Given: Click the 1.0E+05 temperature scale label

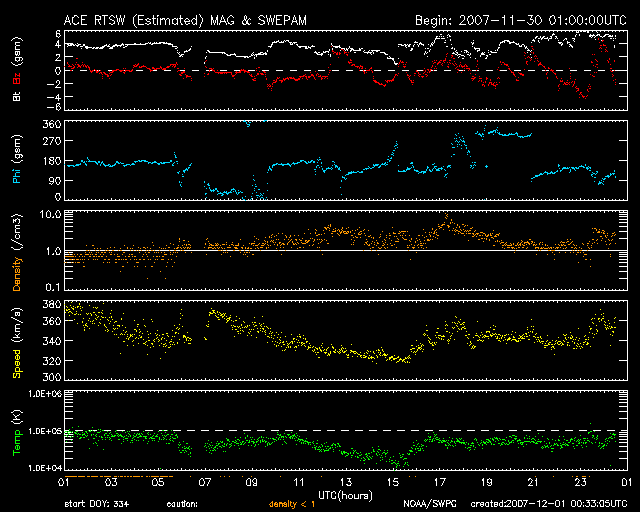Looking at the screenshot, I should tap(45, 431).
